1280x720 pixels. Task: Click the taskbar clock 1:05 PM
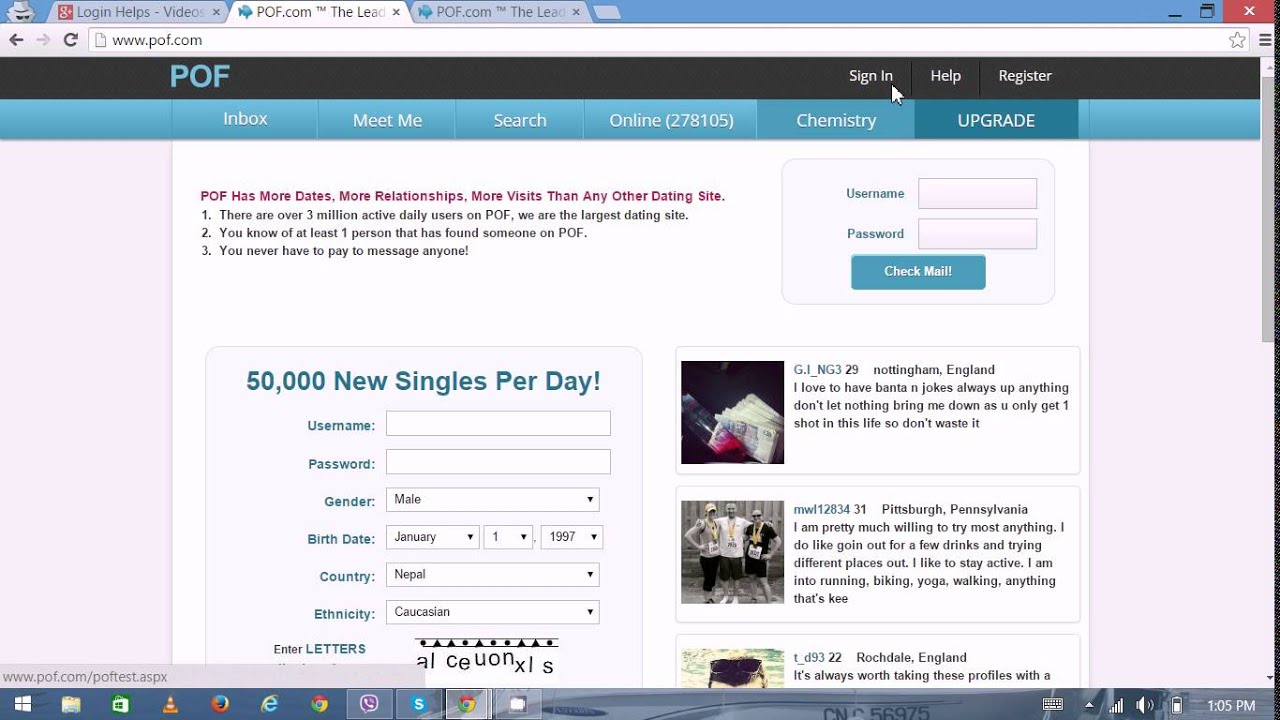click(x=1231, y=706)
